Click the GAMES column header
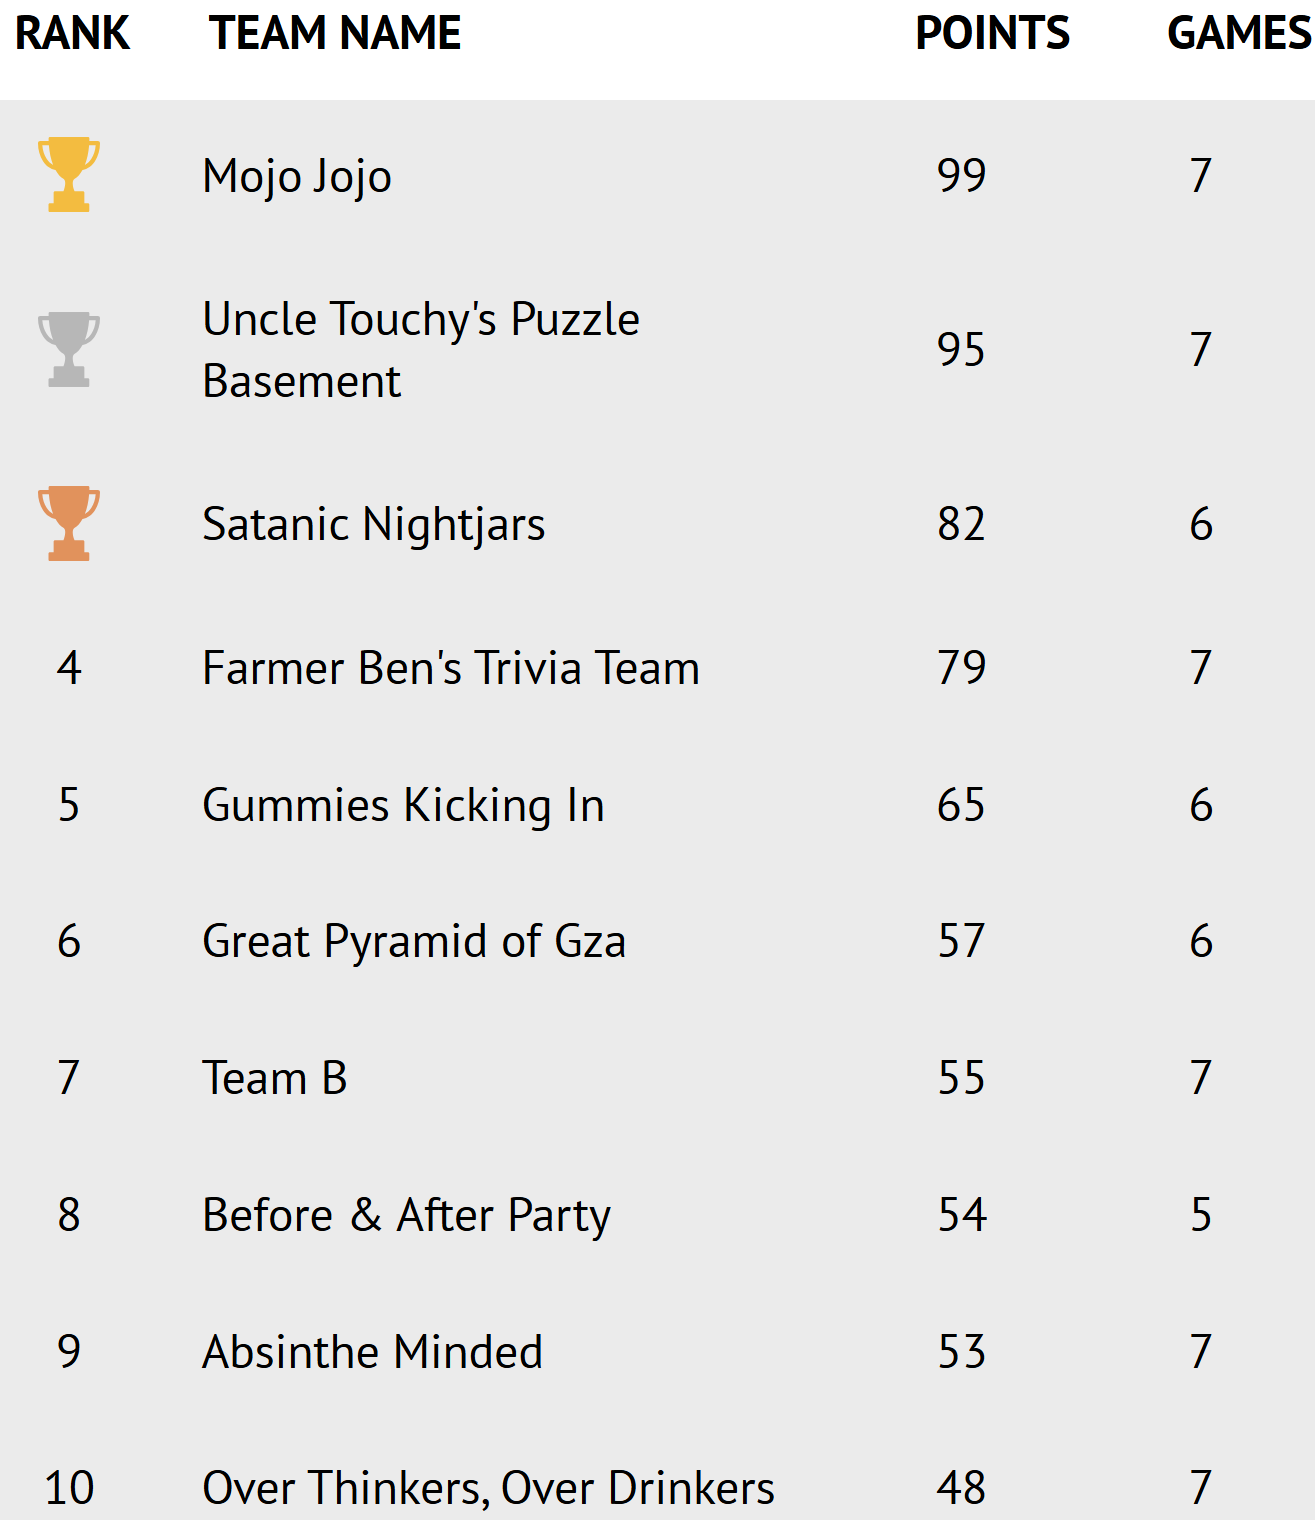This screenshot has height=1520, width=1315. pos(1238,33)
